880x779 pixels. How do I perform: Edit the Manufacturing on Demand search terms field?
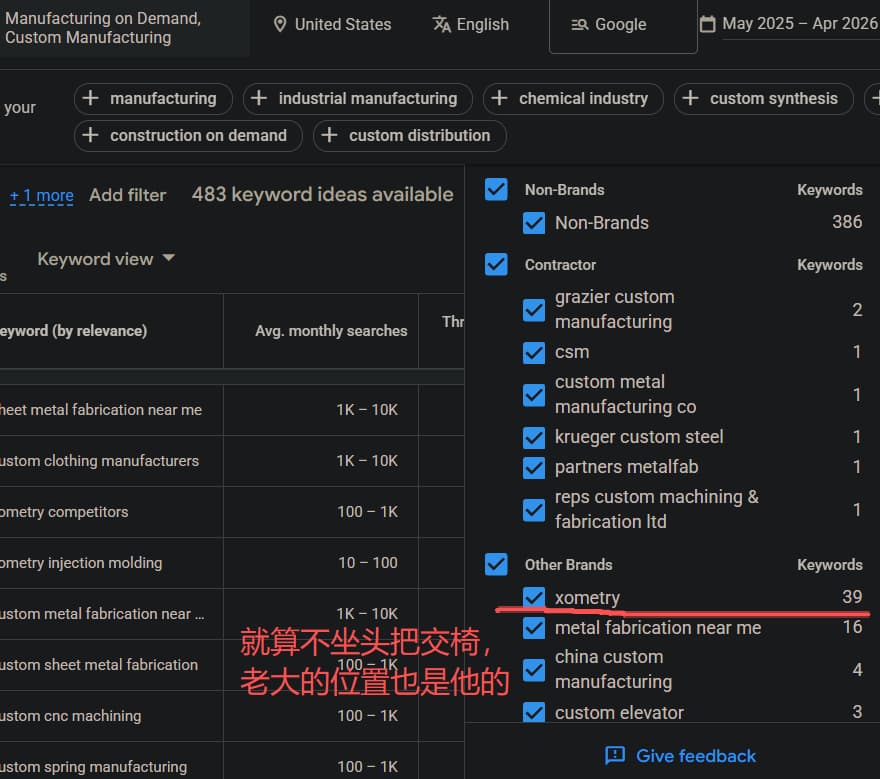tap(123, 28)
